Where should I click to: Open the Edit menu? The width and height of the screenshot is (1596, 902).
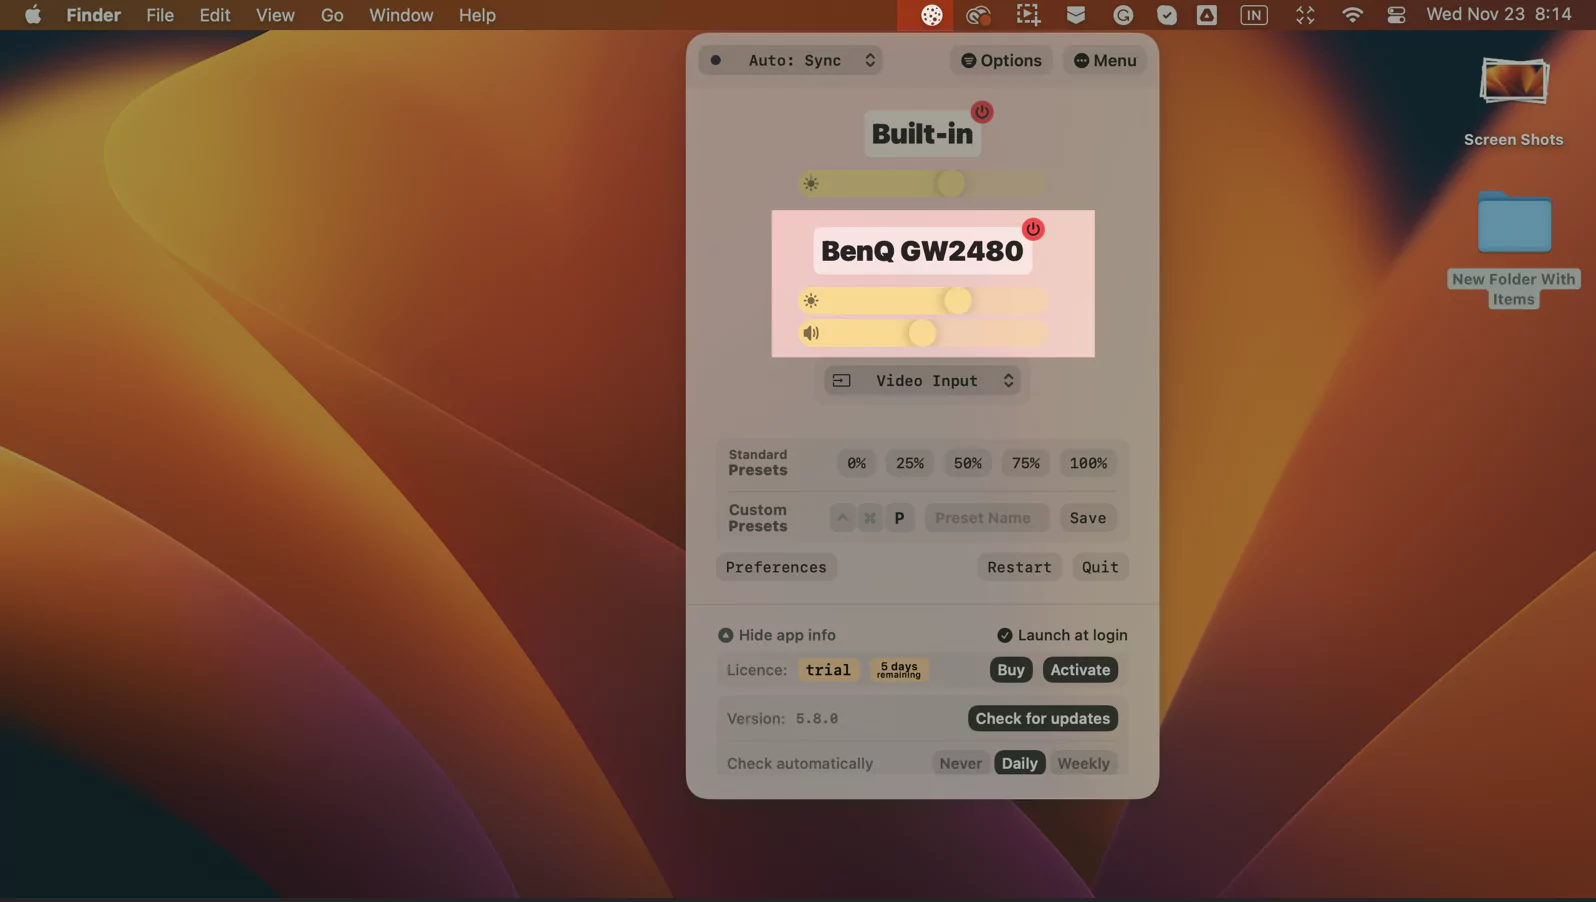click(x=214, y=15)
